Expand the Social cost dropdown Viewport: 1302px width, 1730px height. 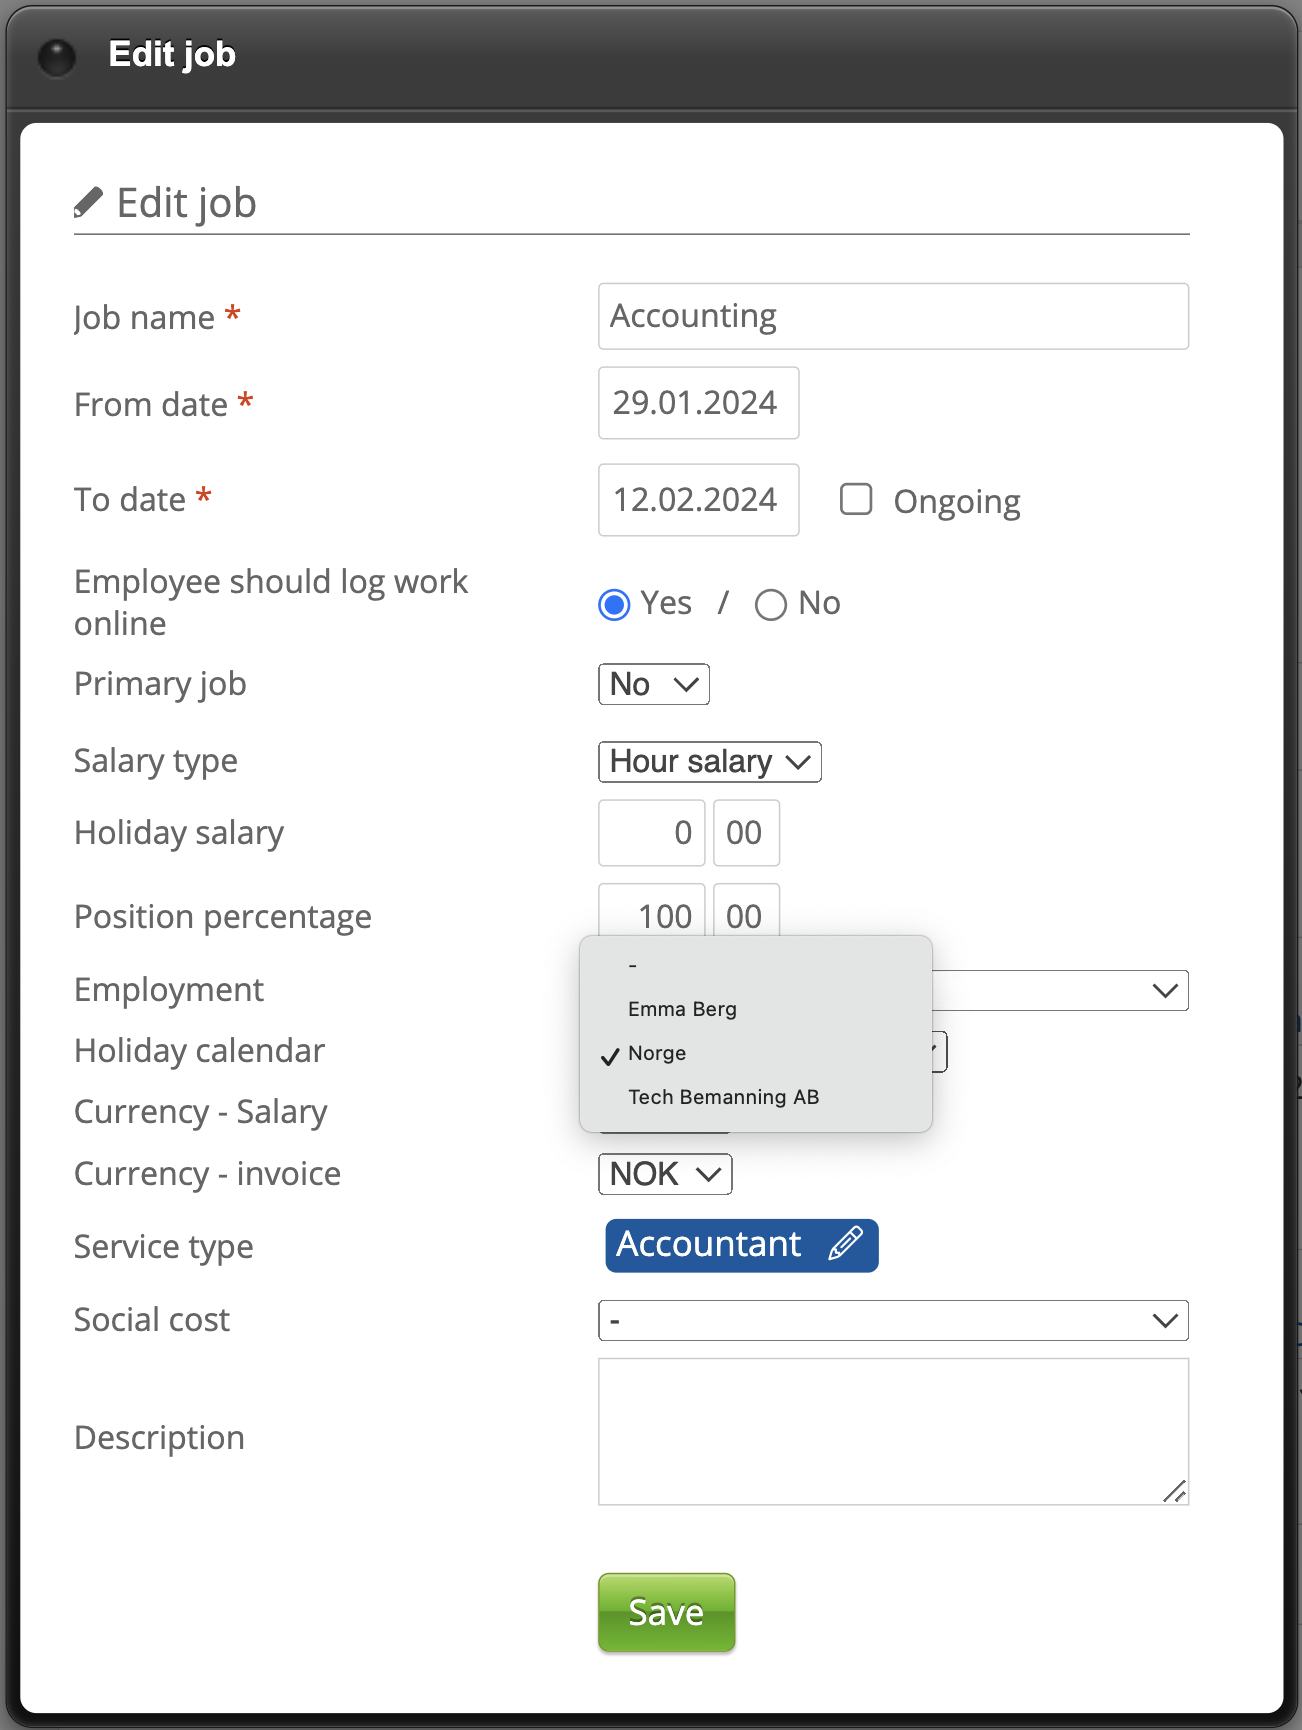pos(892,1321)
